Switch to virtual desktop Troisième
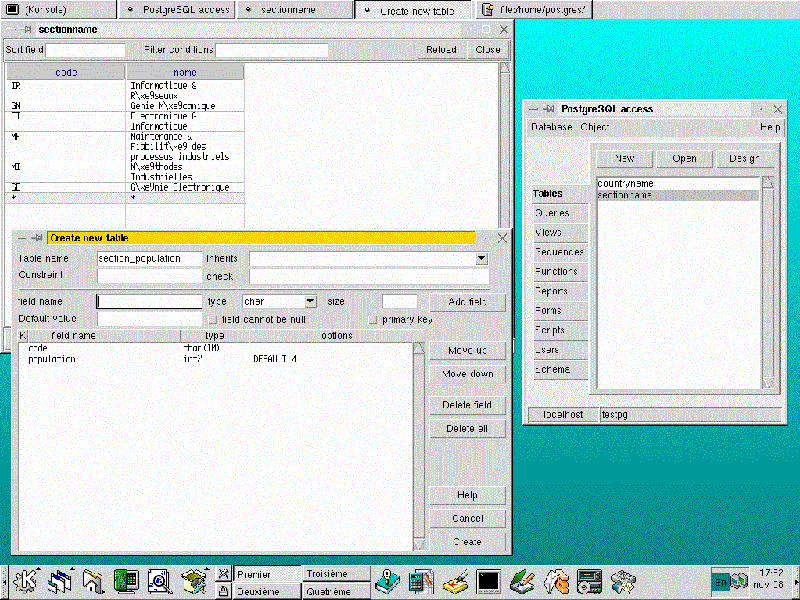This screenshot has width=800, height=600. [327, 574]
